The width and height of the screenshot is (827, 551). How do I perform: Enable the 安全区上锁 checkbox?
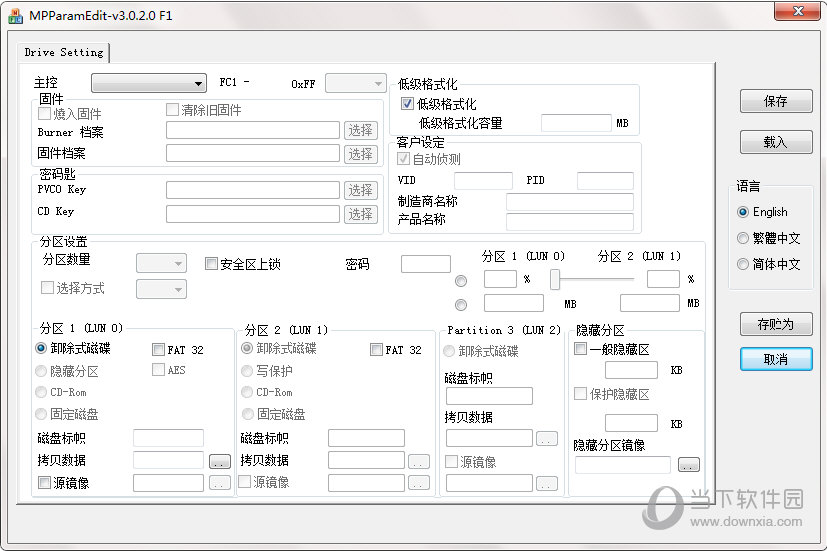211,263
